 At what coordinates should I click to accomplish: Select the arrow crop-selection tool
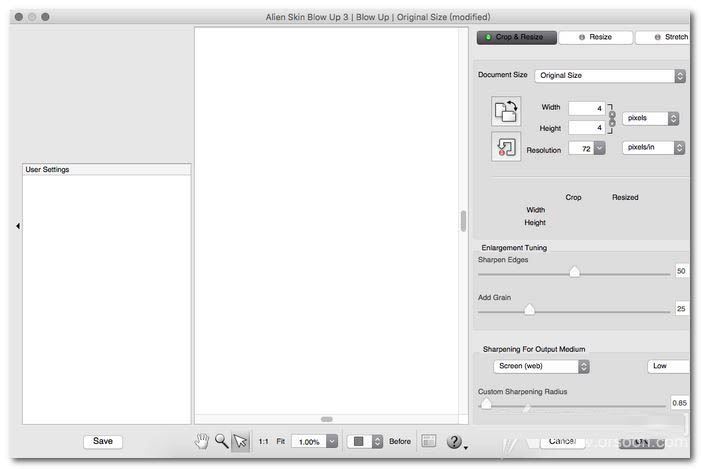[x=241, y=441]
